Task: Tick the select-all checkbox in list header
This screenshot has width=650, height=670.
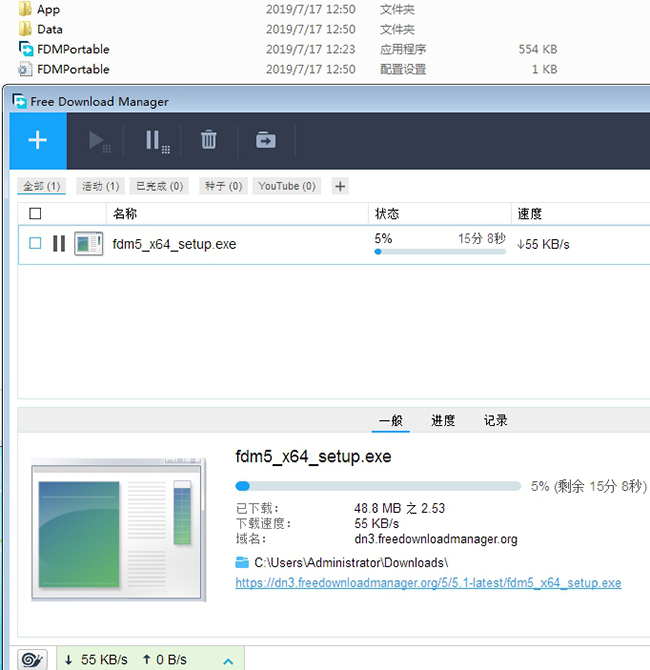Action: coord(35,213)
